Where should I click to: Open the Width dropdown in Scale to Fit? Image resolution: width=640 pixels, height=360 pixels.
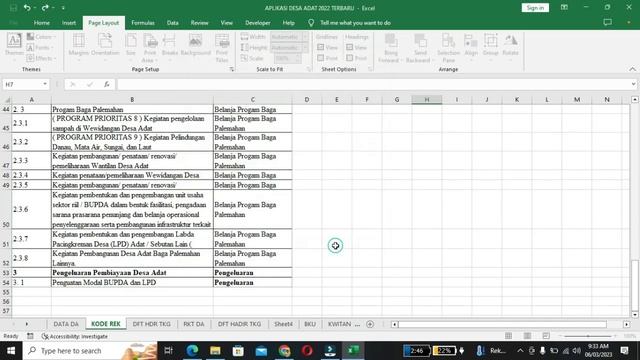(x=305, y=37)
